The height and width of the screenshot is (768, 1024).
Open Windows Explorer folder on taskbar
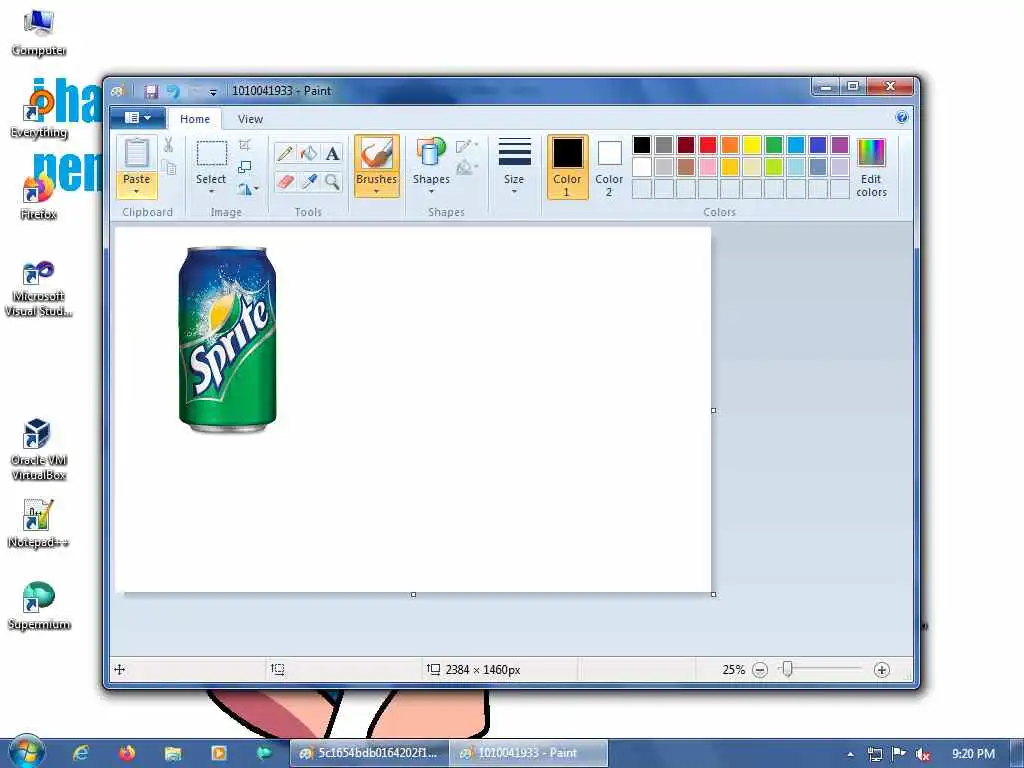[x=172, y=753]
